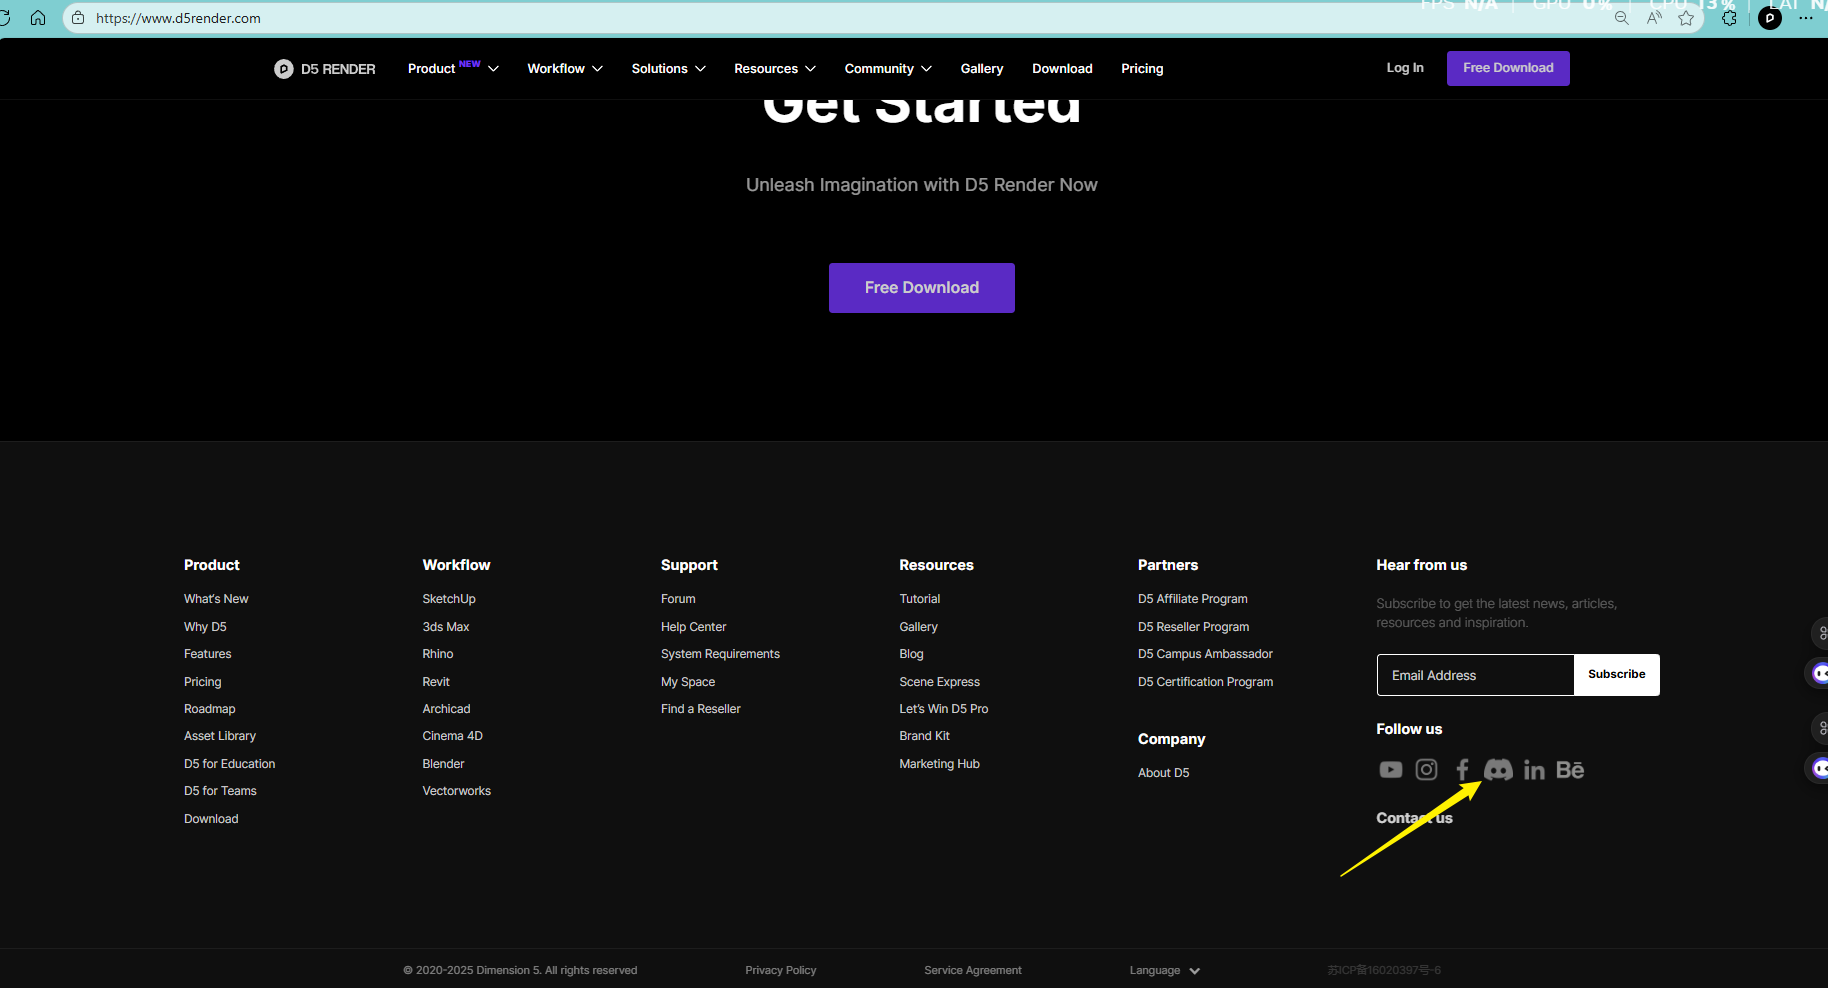The height and width of the screenshot is (988, 1828).
Task: Click the large Free Download button
Action: (x=922, y=288)
